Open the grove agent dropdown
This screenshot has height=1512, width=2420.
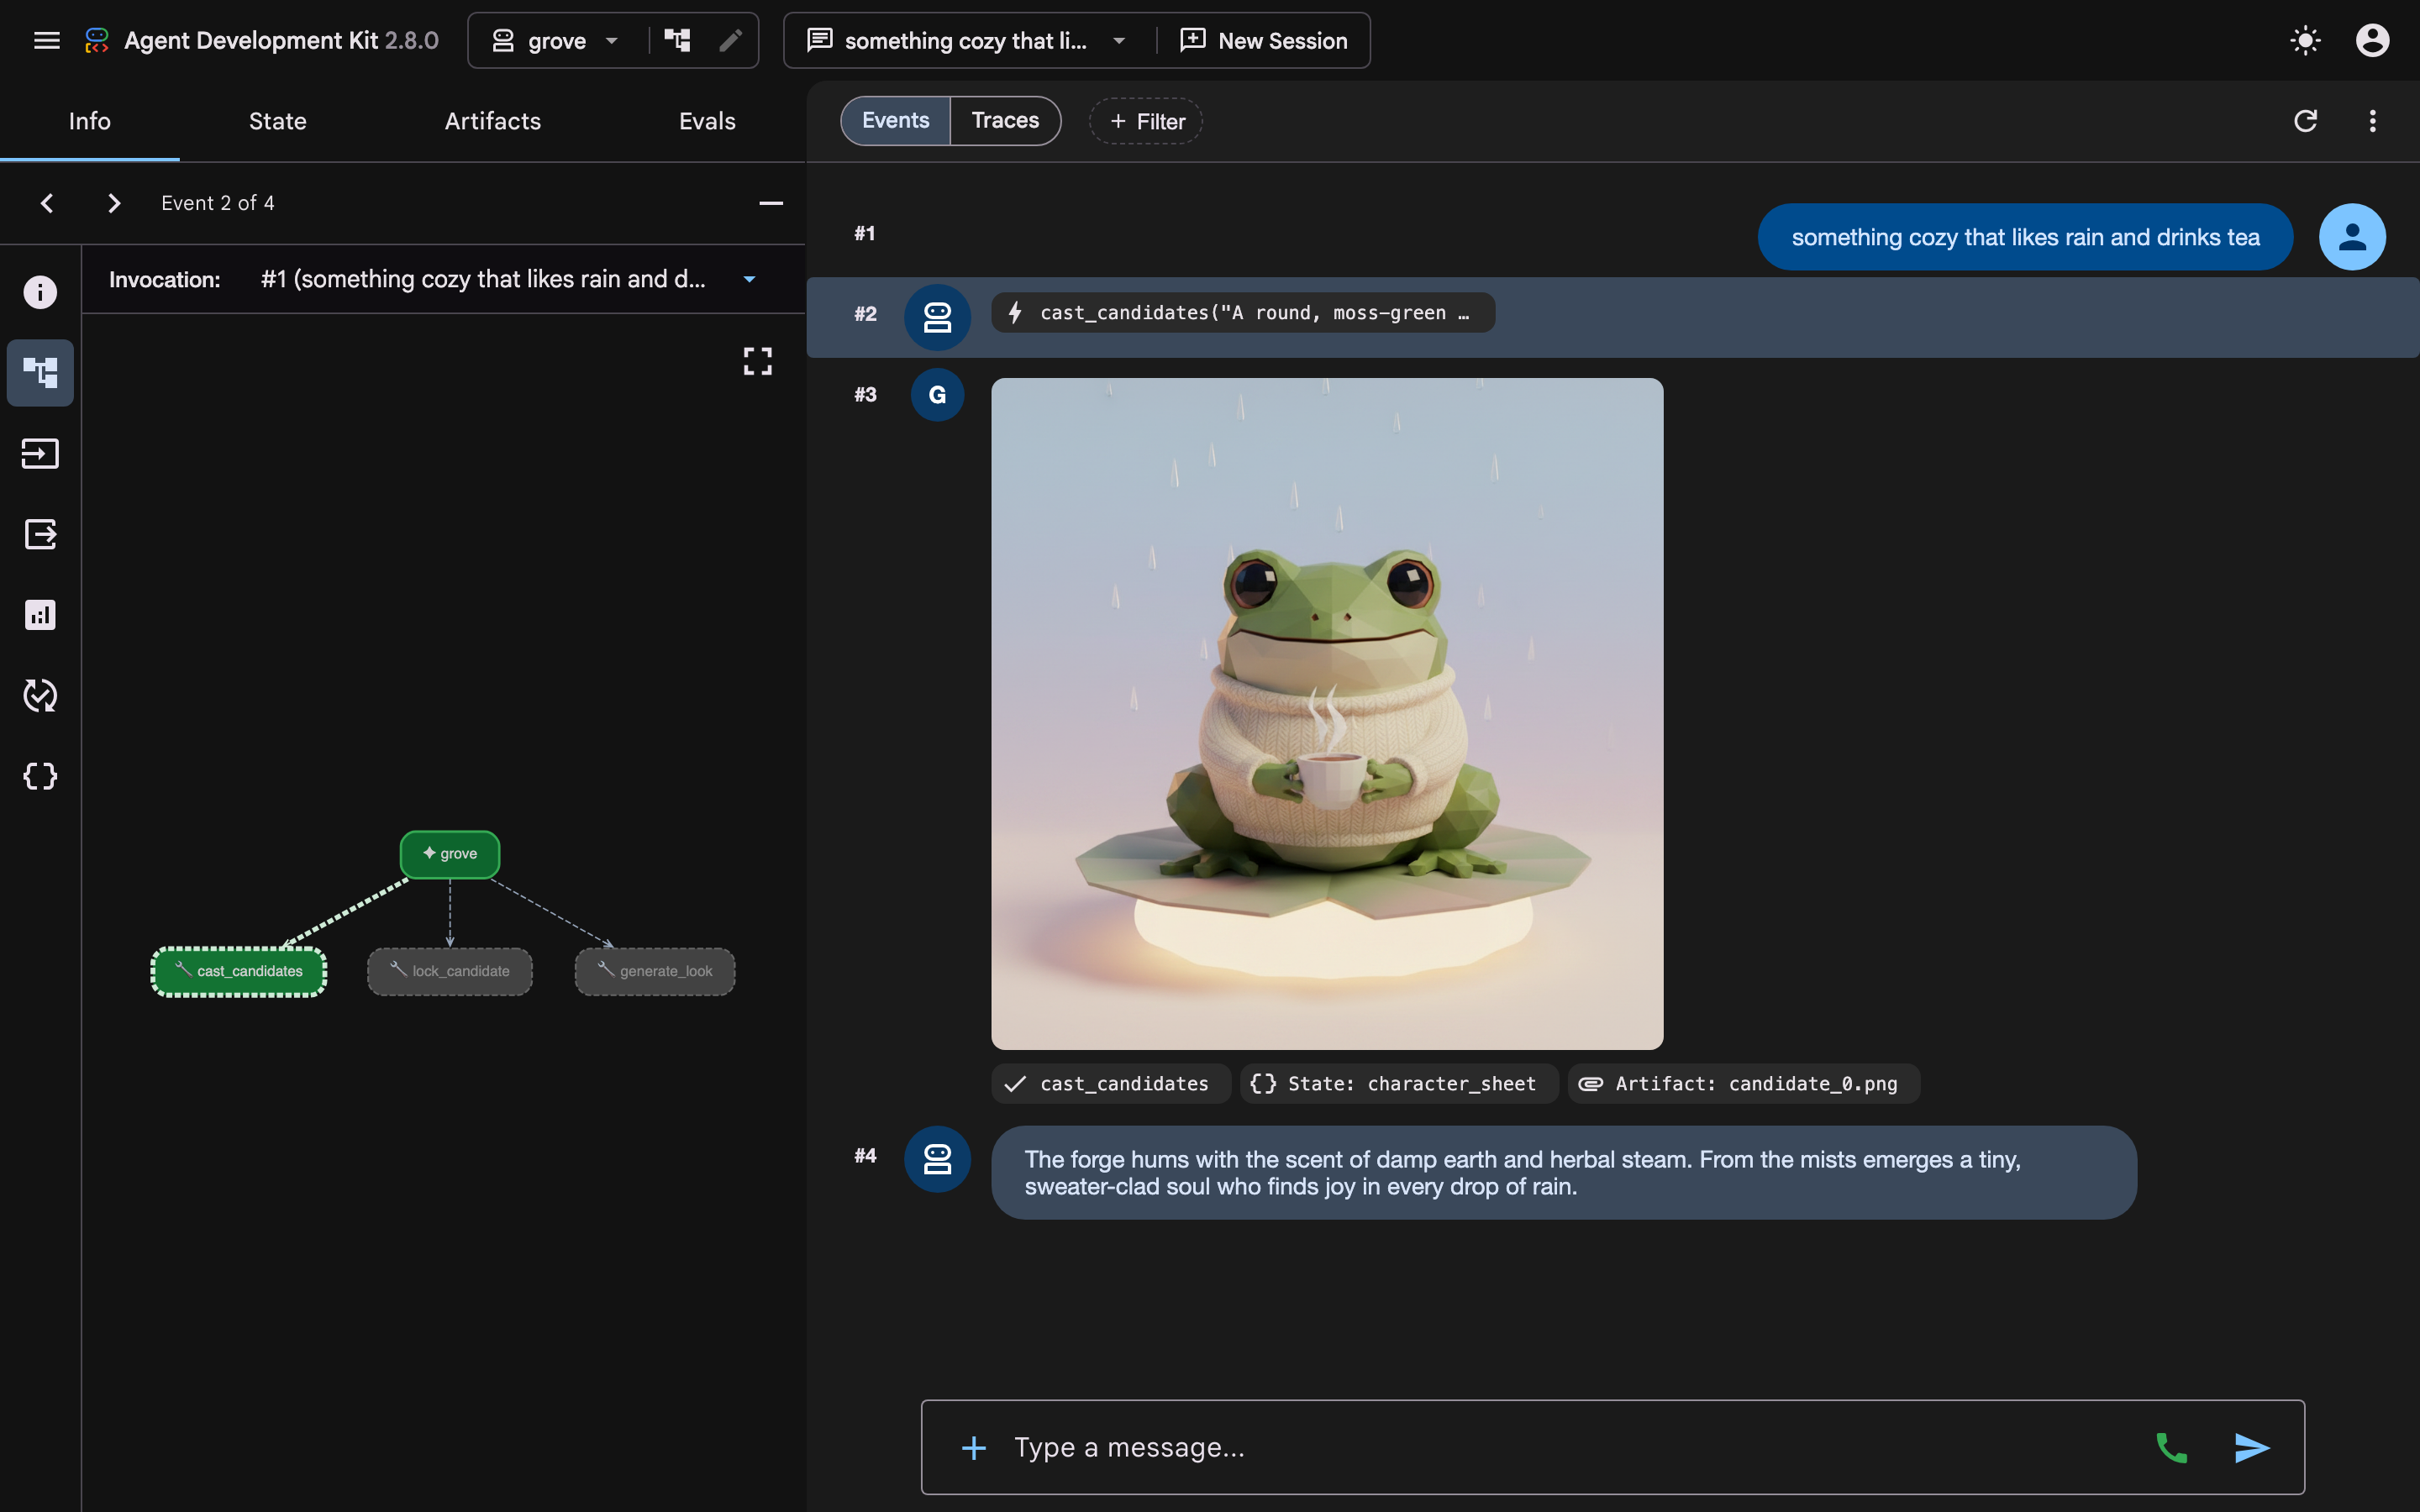pyautogui.click(x=556, y=40)
